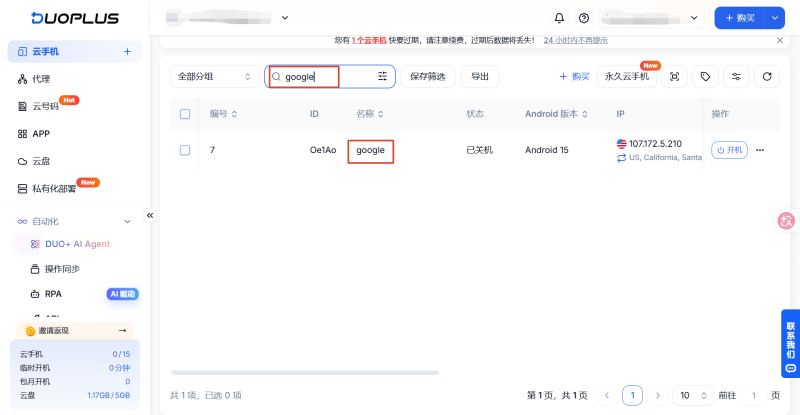
Task: Click the horizontal table scrollbar
Action: pyautogui.click(x=305, y=373)
